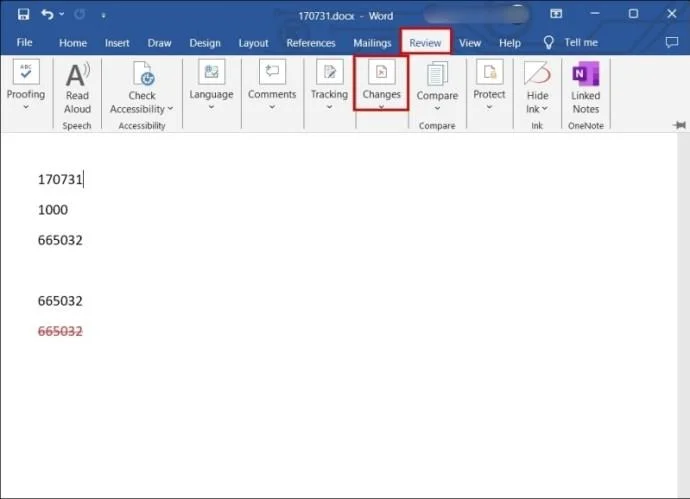Select the Review tab
Viewport: 690px width, 499px height.
click(x=425, y=43)
